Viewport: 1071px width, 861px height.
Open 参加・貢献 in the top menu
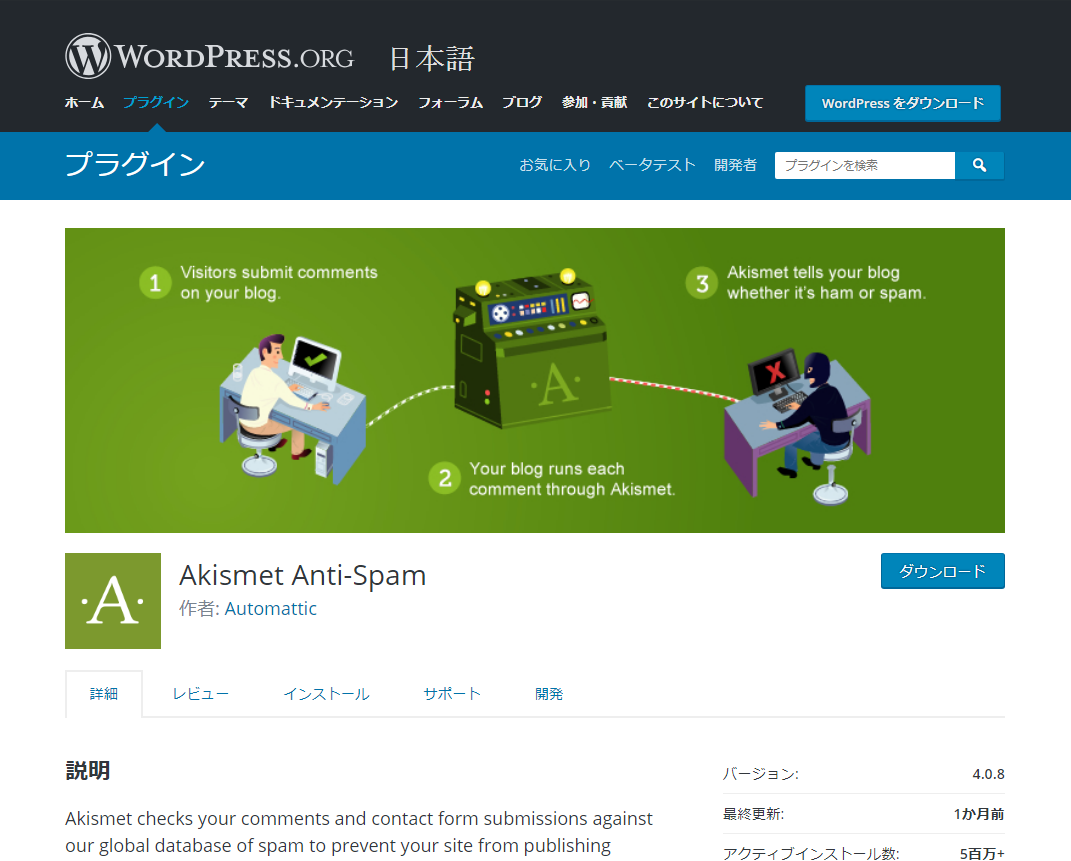pyautogui.click(x=594, y=102)
